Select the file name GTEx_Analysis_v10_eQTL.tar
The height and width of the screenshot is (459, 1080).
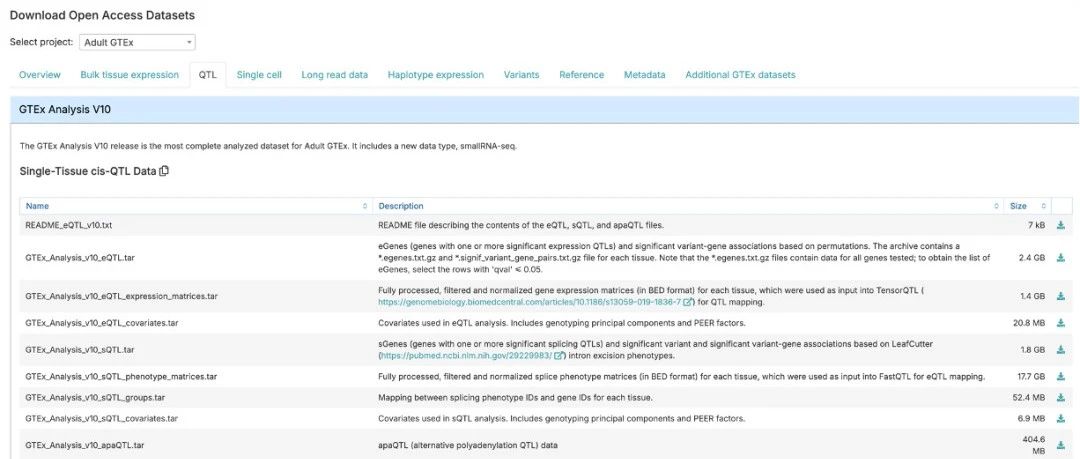(x=80, y=258)
